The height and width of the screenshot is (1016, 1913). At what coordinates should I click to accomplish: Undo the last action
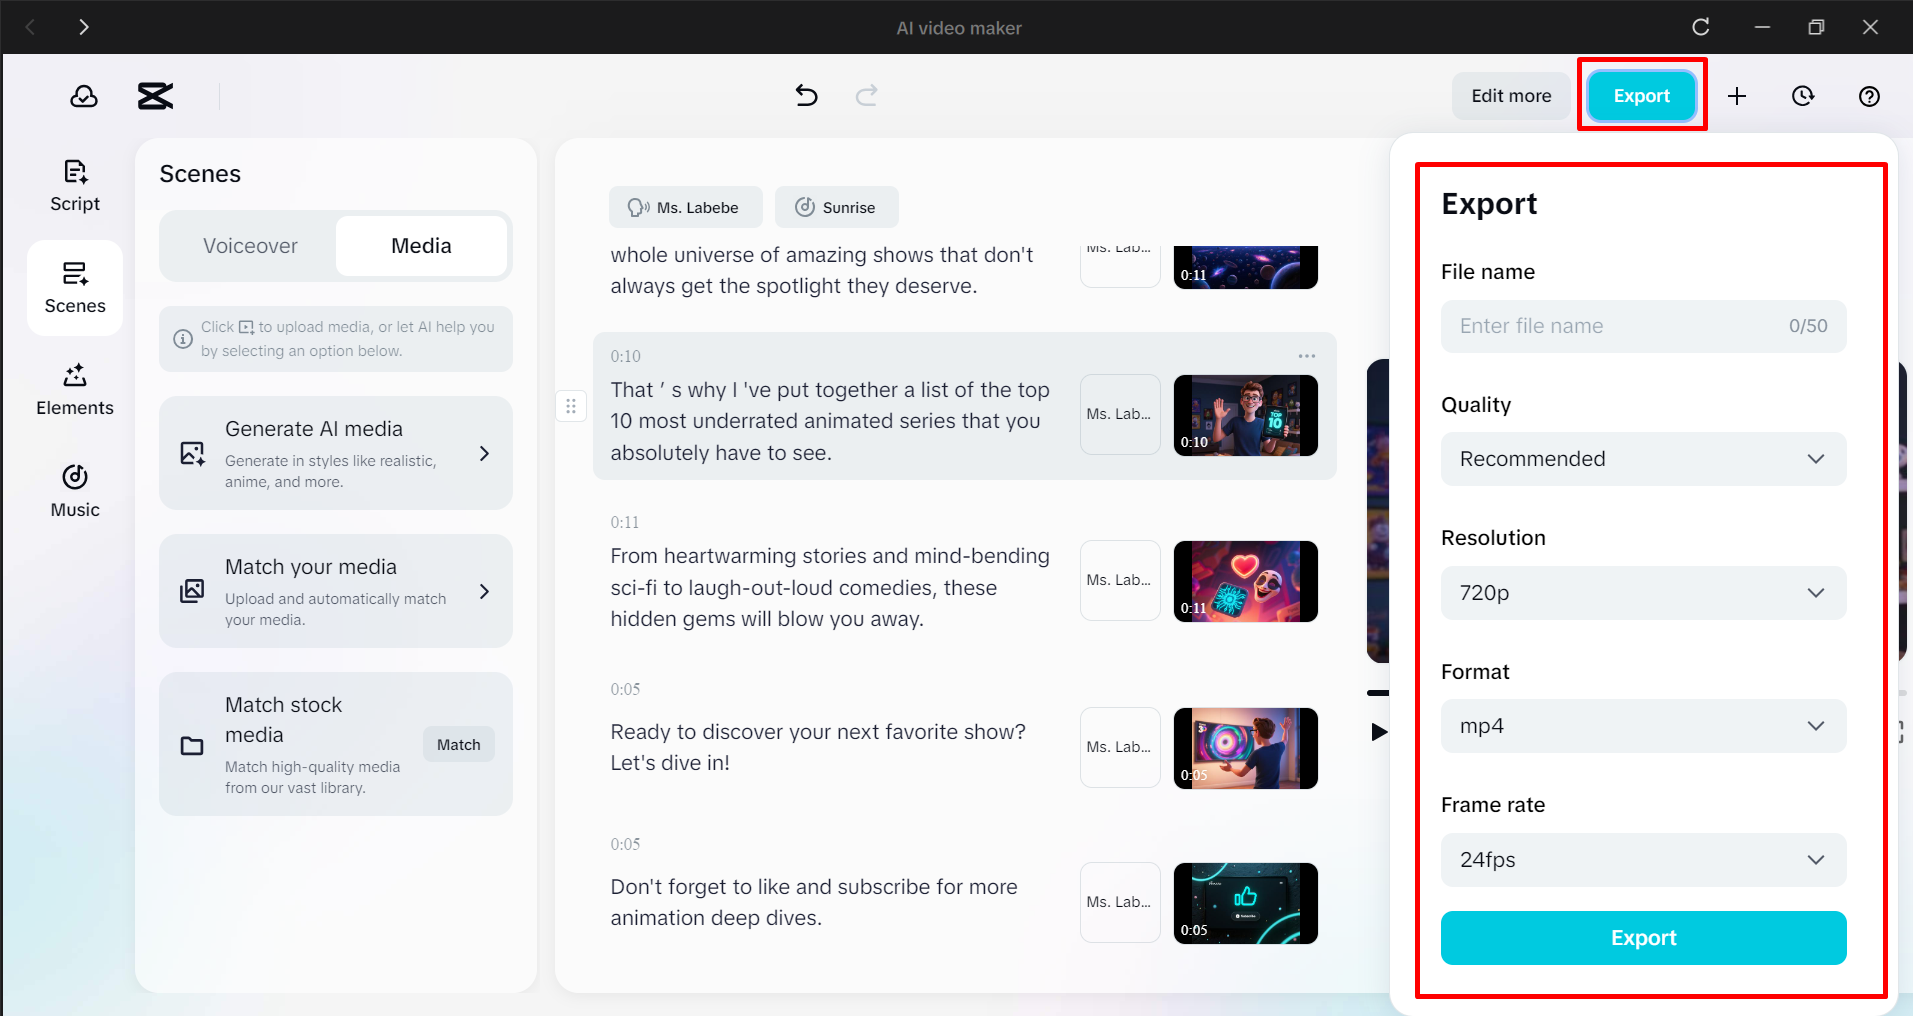click(806, 95)
